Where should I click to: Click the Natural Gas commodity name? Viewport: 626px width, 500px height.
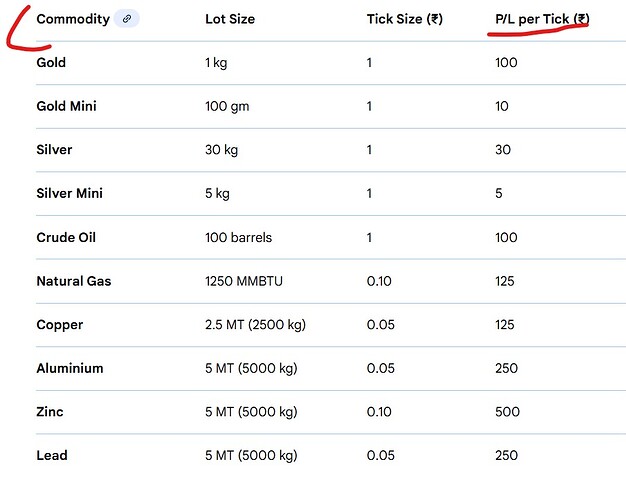coord(74,281)
